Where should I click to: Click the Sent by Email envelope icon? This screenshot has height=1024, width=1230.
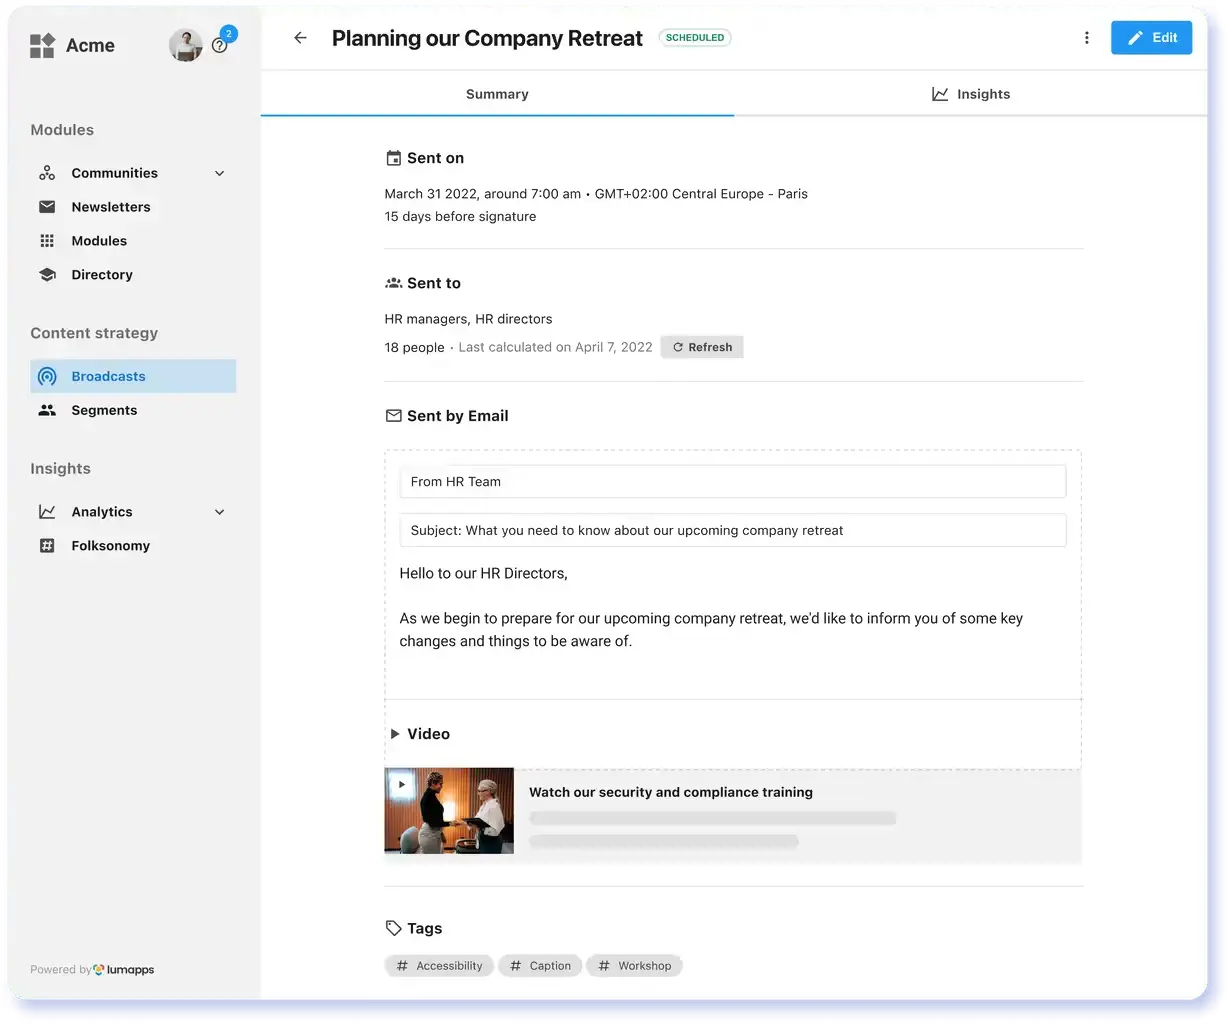pos(394,416)
